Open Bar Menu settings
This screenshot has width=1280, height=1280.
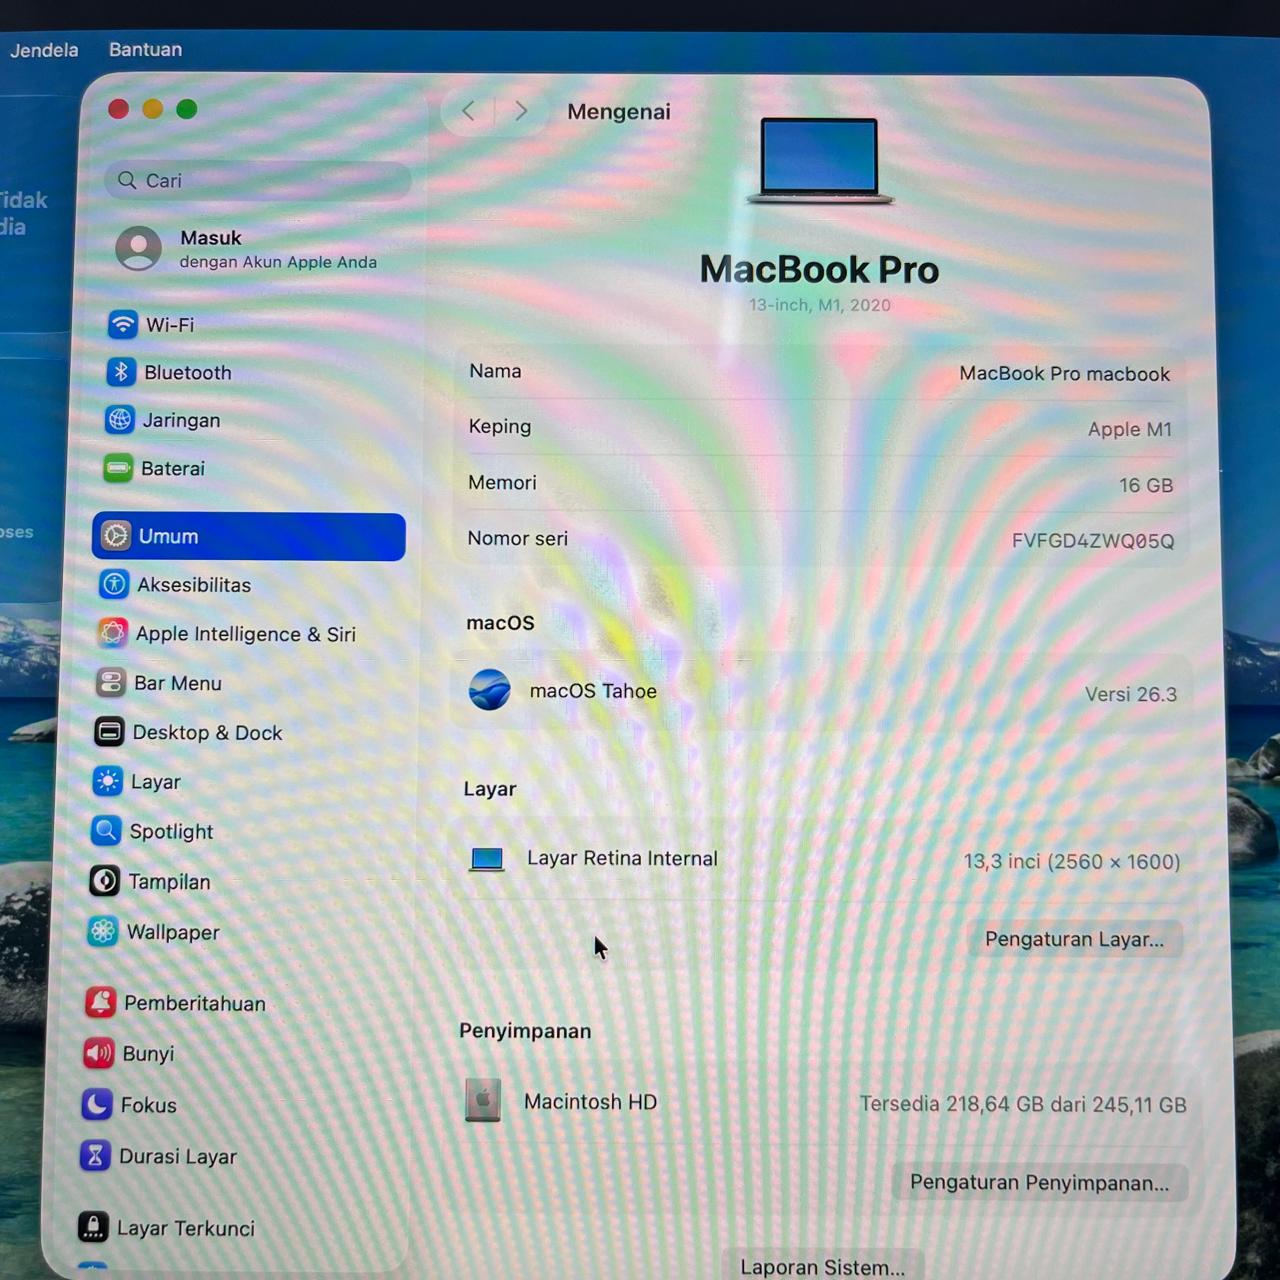pos(158,683)
